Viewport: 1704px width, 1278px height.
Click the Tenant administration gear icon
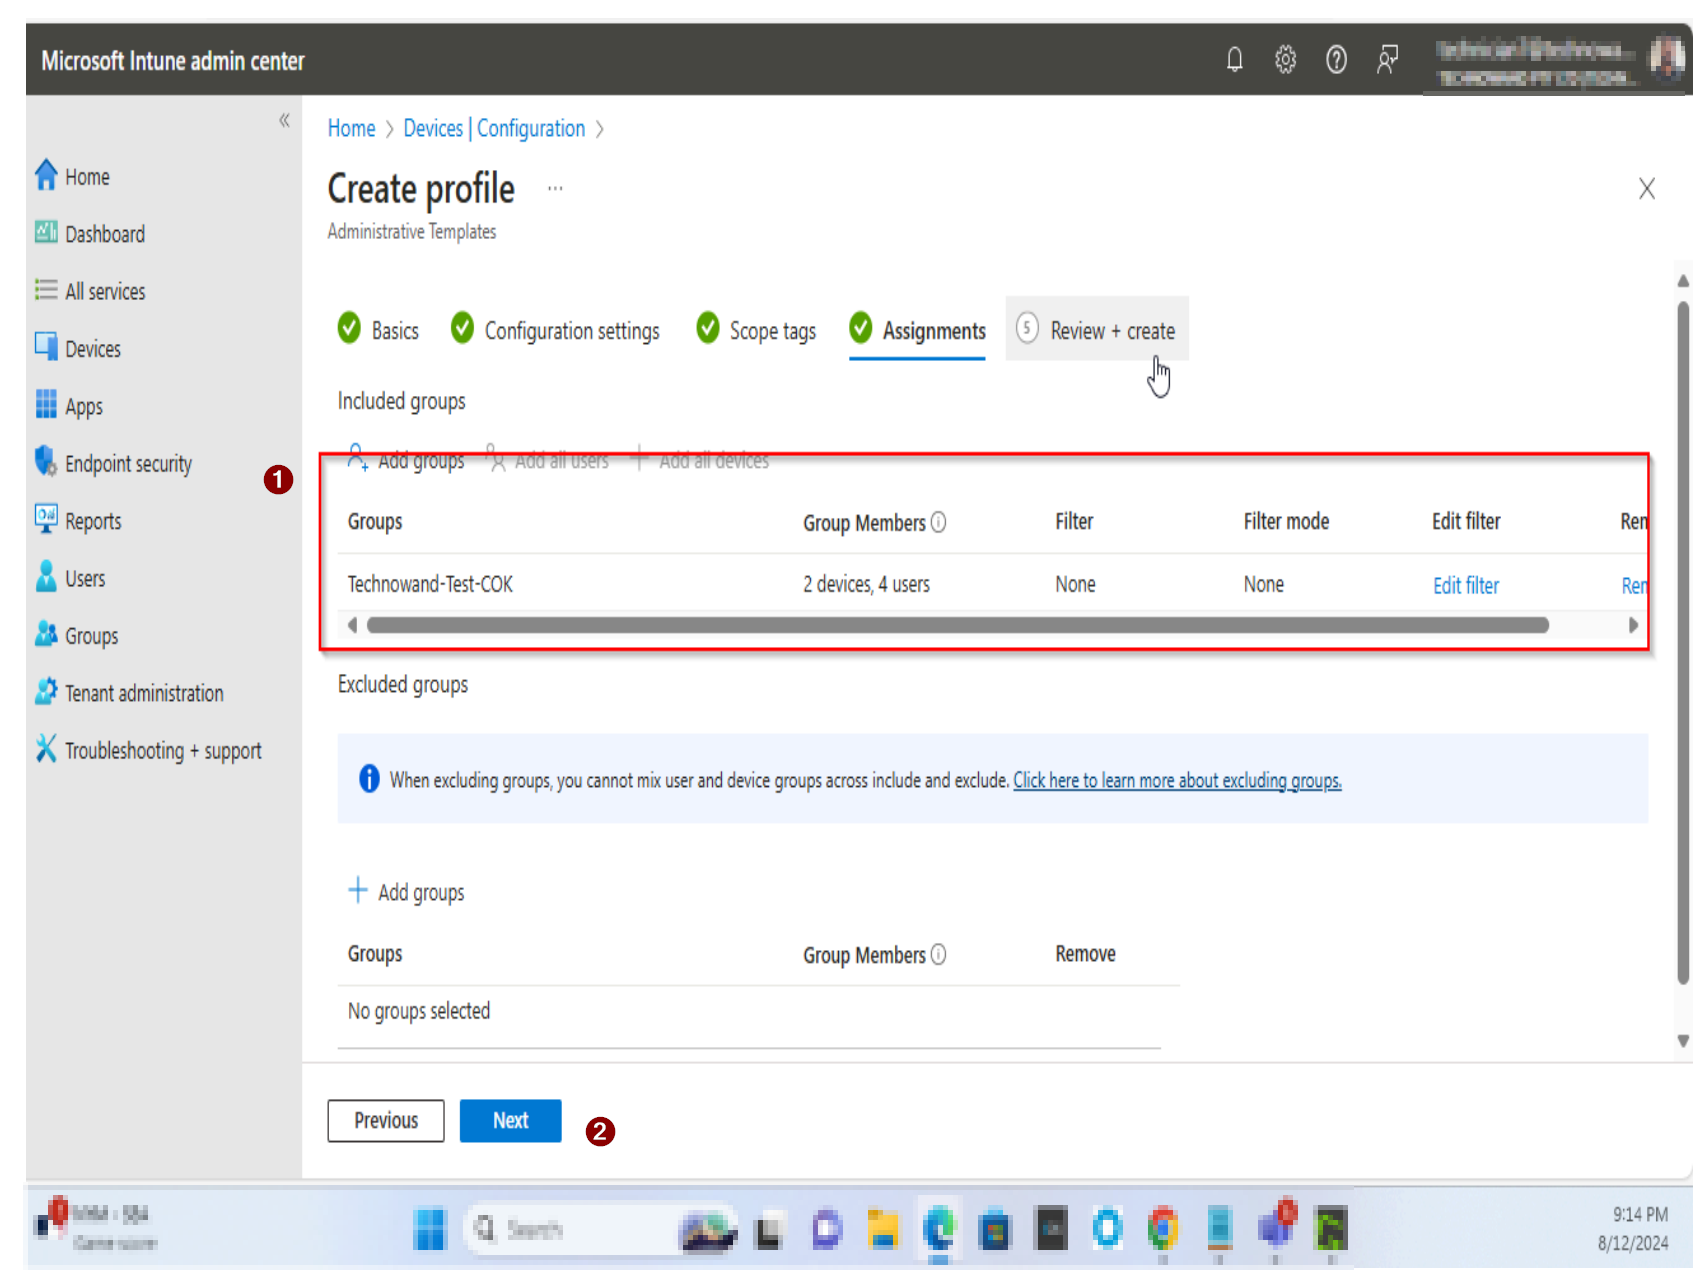[46, 691]
